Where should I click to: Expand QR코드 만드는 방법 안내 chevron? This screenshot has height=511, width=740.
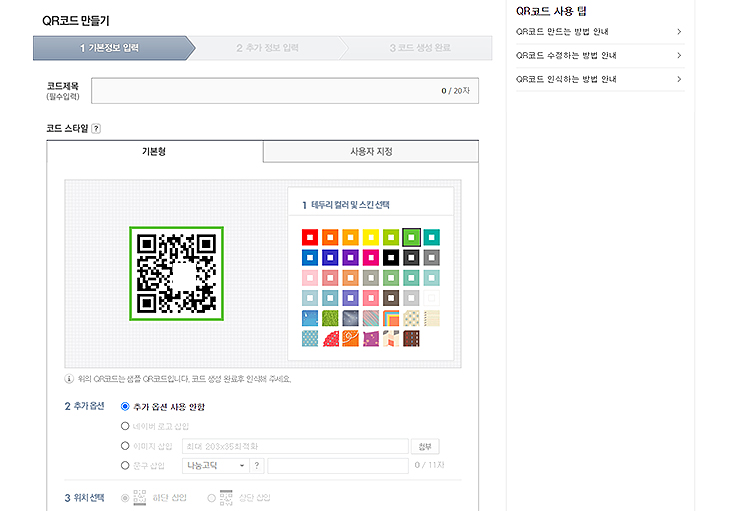pos(679,32)
